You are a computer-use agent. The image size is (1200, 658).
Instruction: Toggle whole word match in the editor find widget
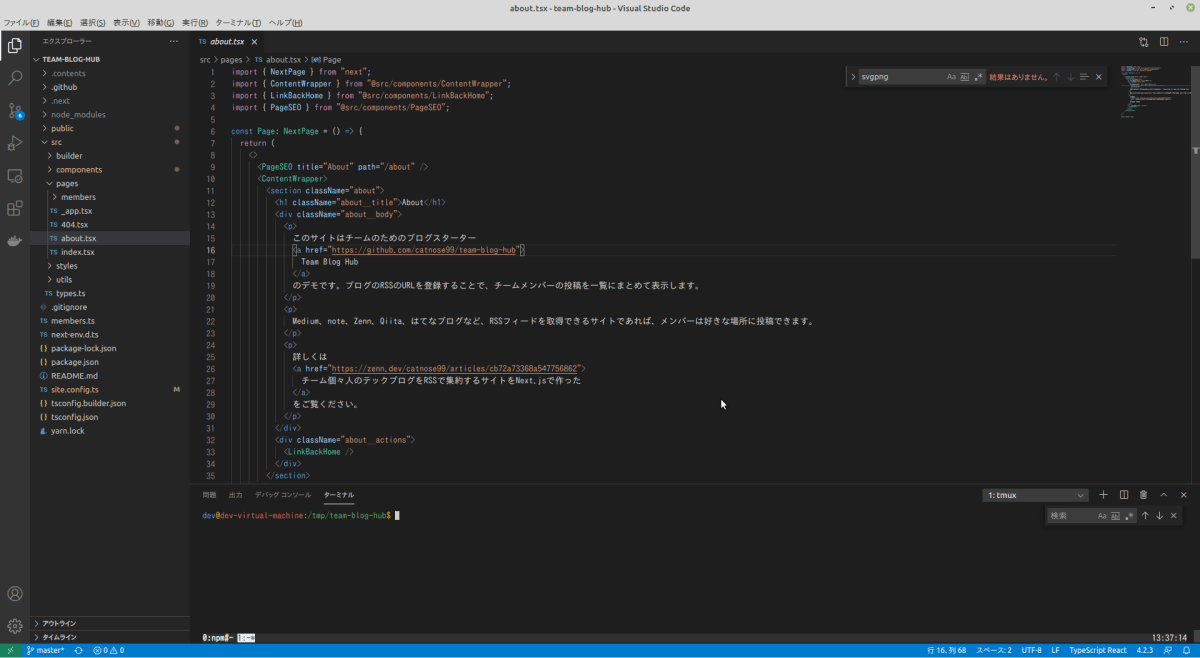(x=965, y=77)
